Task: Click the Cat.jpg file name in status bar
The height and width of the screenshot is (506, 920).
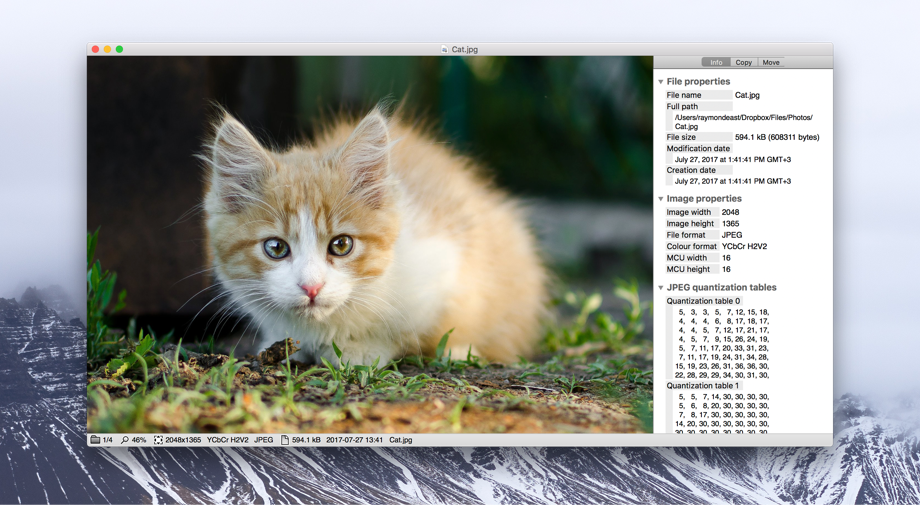Action: [400, 440]
